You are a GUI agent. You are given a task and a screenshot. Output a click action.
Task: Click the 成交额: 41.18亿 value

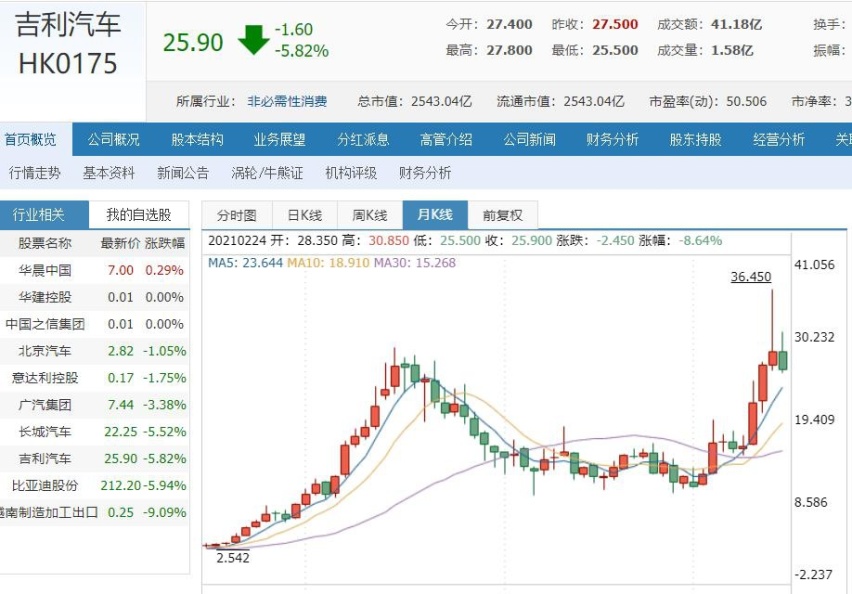[710, 24]
